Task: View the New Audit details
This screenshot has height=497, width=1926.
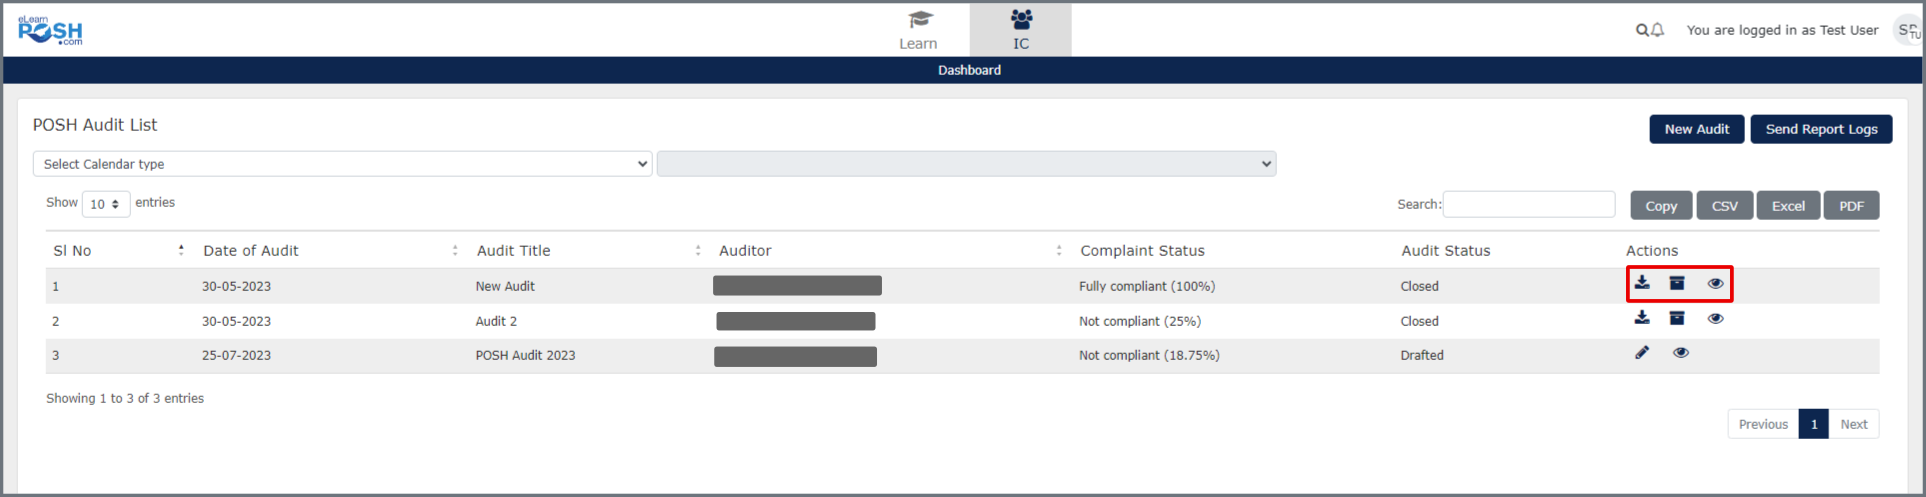Action: 1715,283
